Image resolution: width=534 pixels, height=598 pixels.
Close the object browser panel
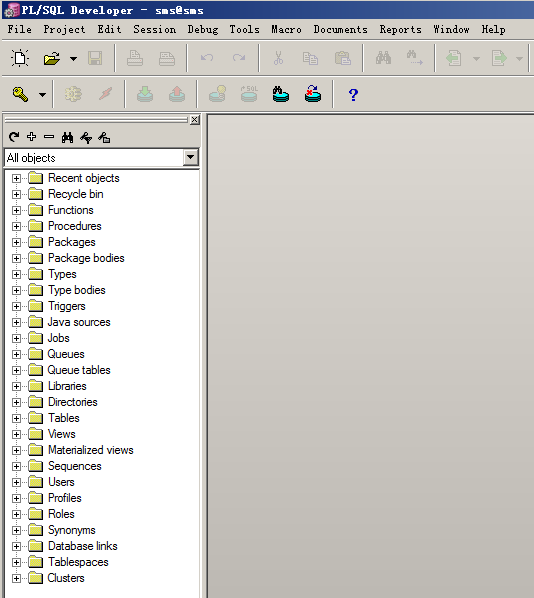(195, 120)
